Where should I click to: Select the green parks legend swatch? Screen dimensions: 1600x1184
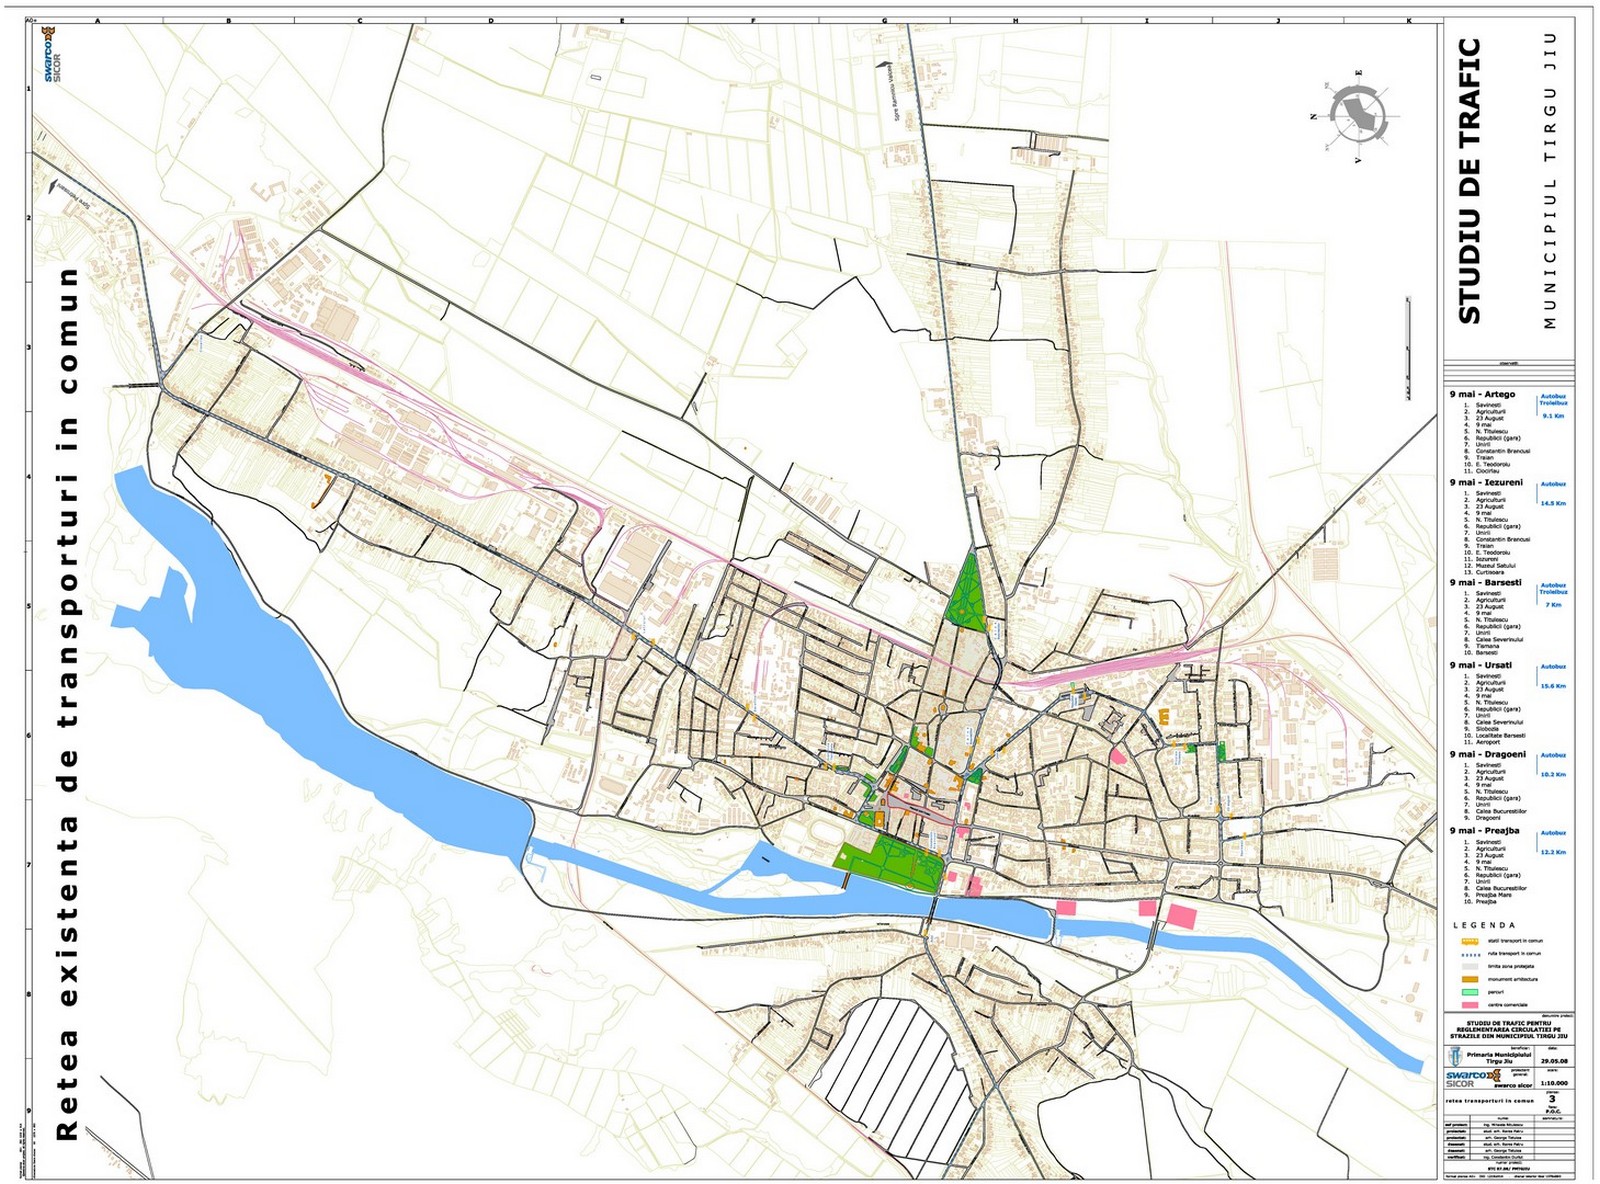1469,991
